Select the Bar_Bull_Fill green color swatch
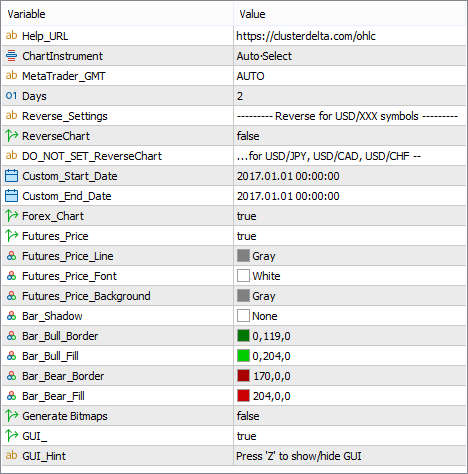 tap(243, 356)
